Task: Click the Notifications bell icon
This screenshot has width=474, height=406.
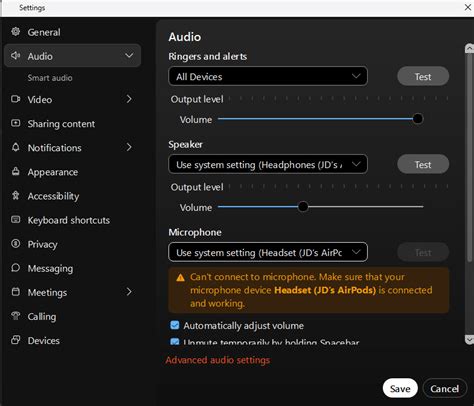Action: pyautogui.click(x=16, y=147)
